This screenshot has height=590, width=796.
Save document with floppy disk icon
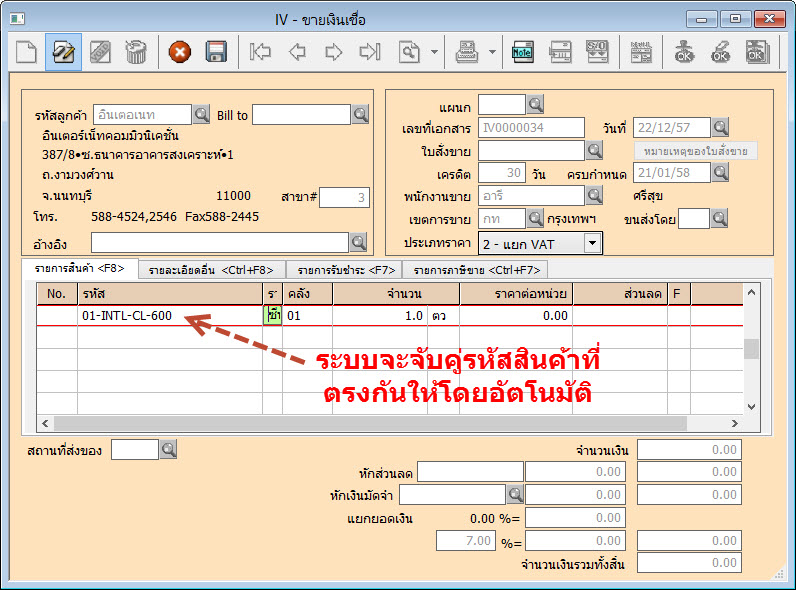pos(216,52)
